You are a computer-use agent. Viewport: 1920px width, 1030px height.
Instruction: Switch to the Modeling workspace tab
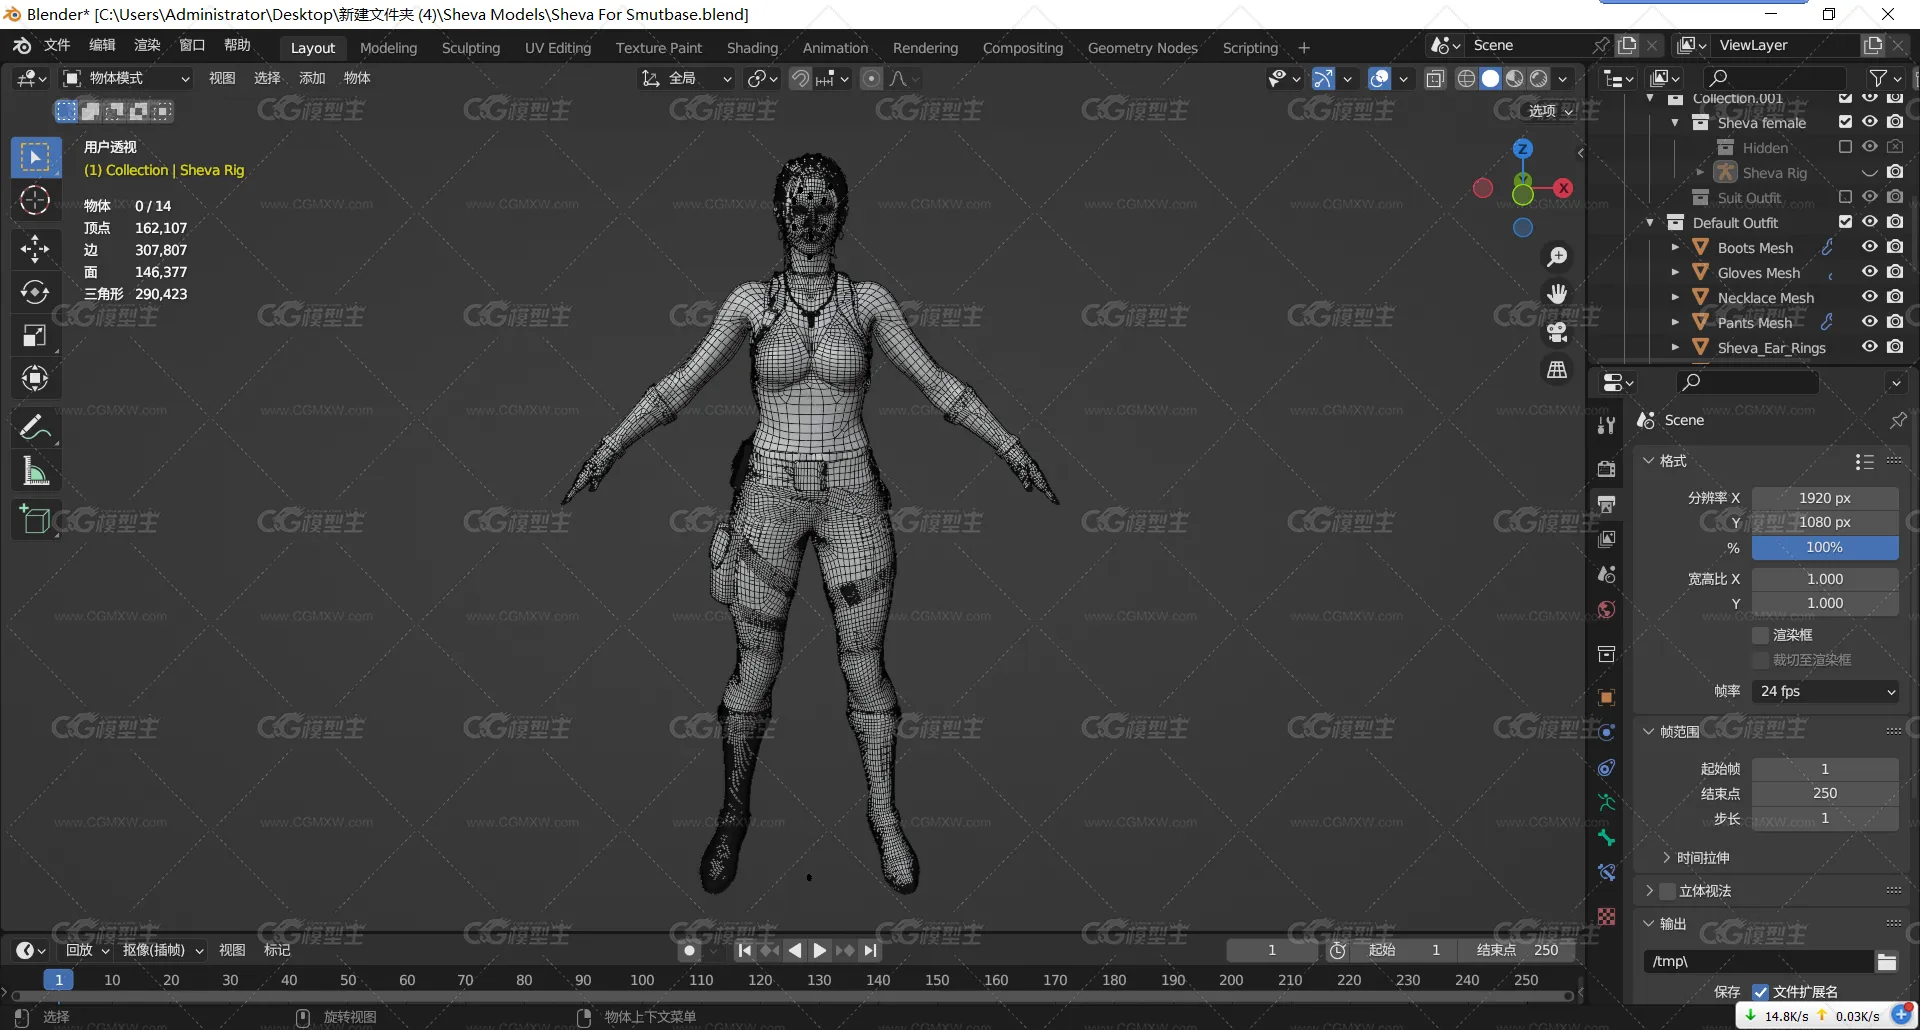coord(388,47)
